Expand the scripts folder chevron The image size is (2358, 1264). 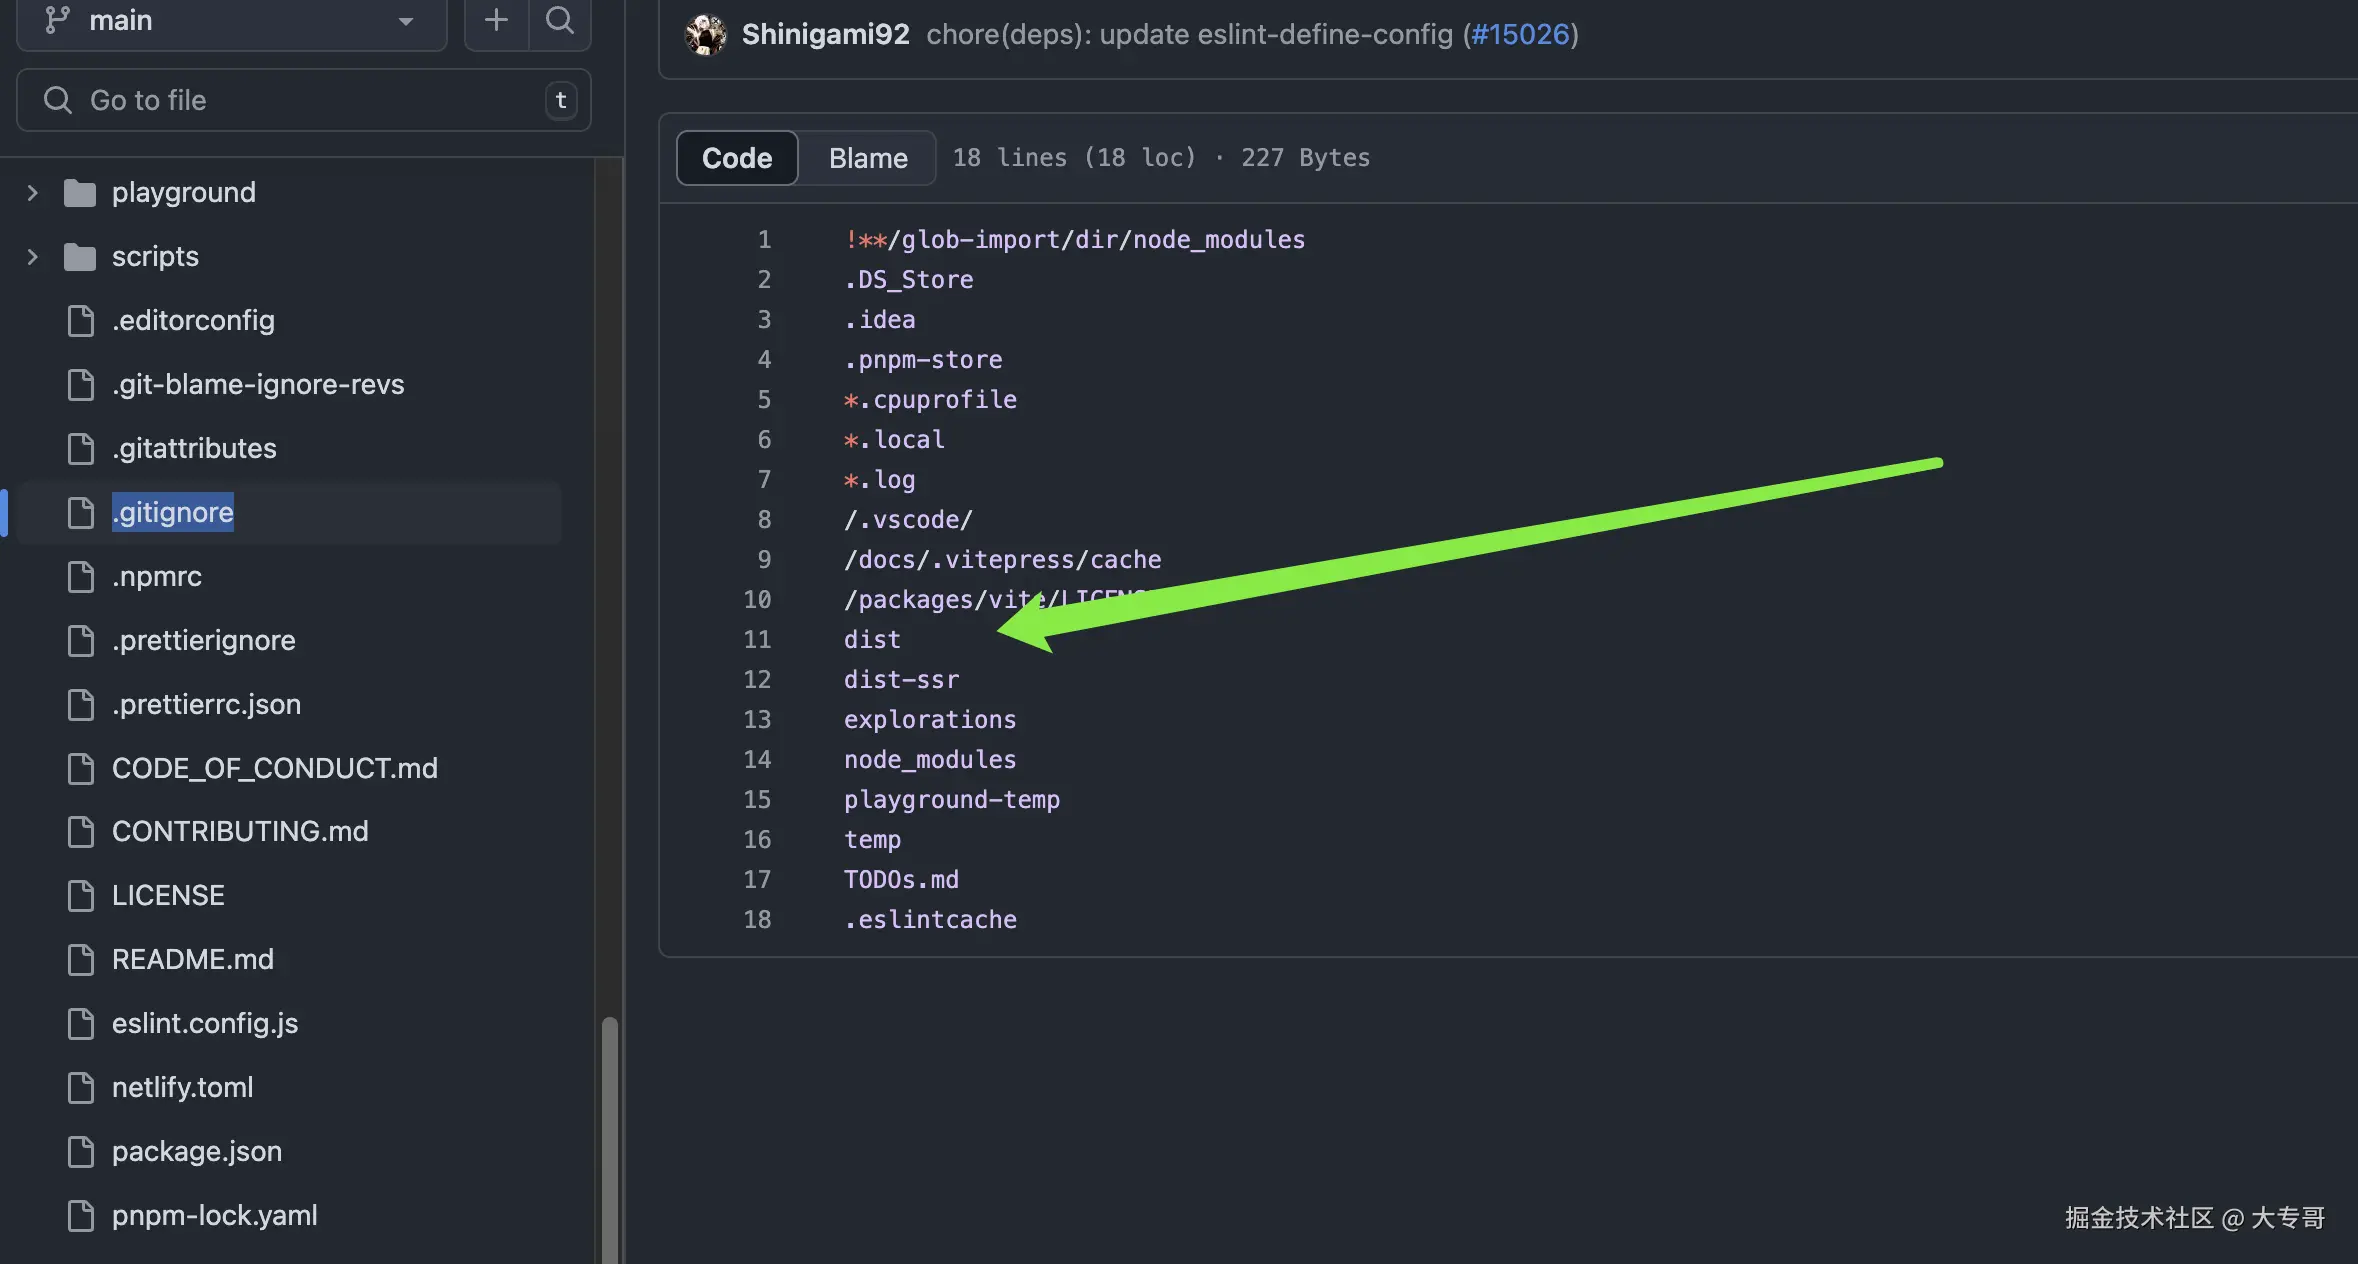coord(32,256)
